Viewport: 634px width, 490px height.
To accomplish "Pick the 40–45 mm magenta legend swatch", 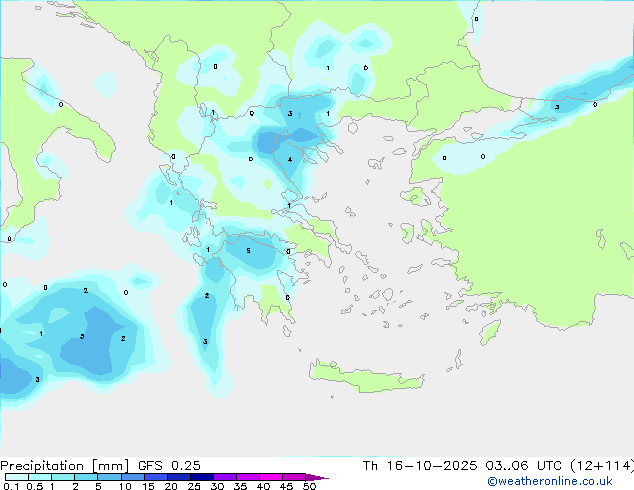I will pos(271,477).
